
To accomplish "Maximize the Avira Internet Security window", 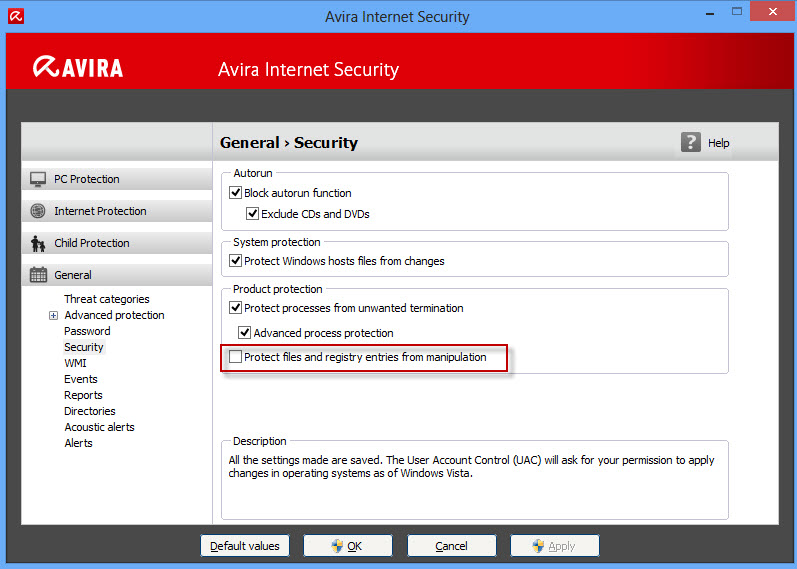I will point(737,12).
